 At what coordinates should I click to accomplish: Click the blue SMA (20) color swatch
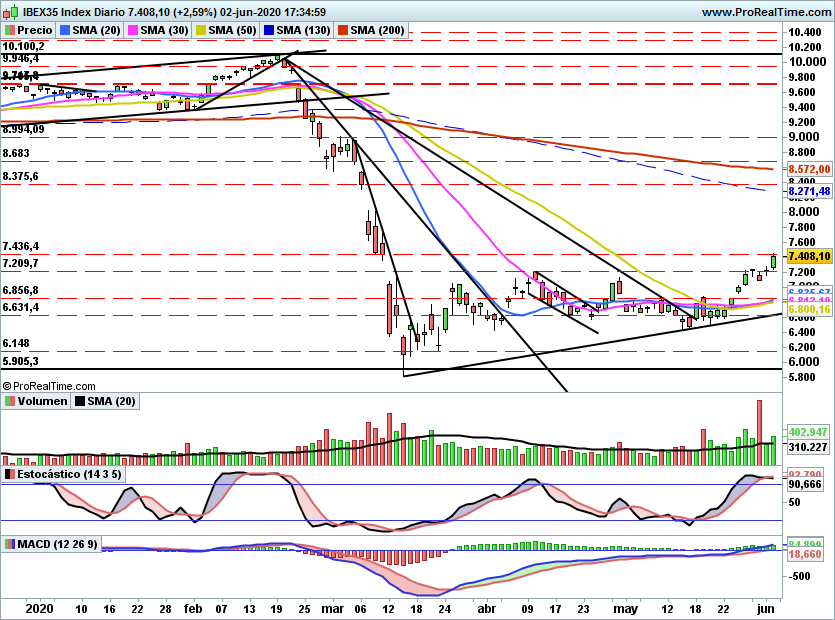64,30
